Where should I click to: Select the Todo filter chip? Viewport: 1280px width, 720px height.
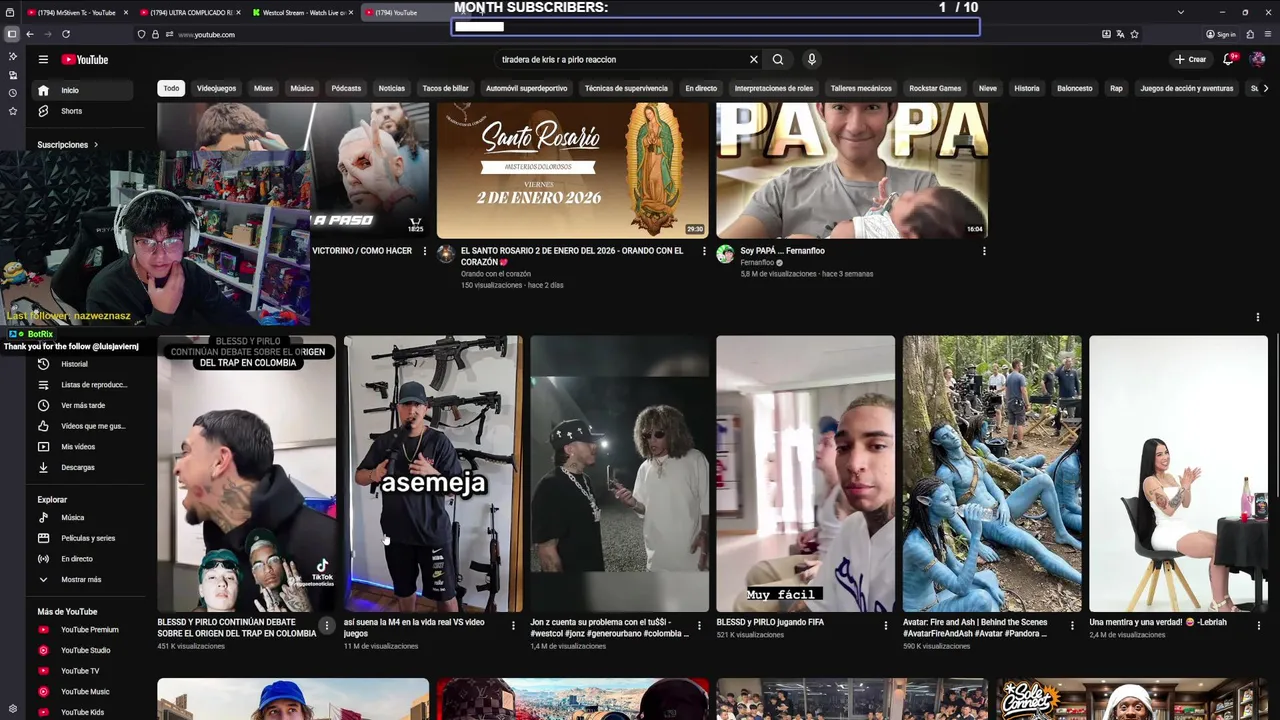coord(172,88)
